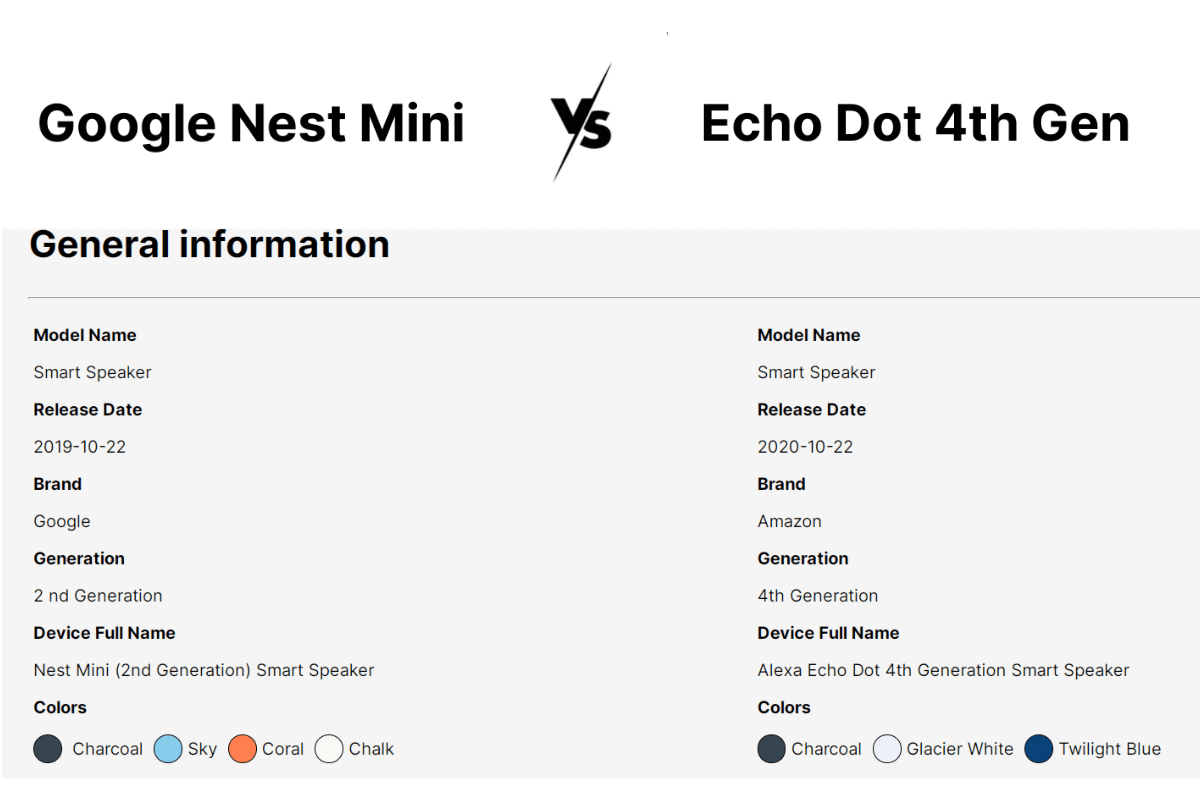Click the General information heading

point(209,244)
